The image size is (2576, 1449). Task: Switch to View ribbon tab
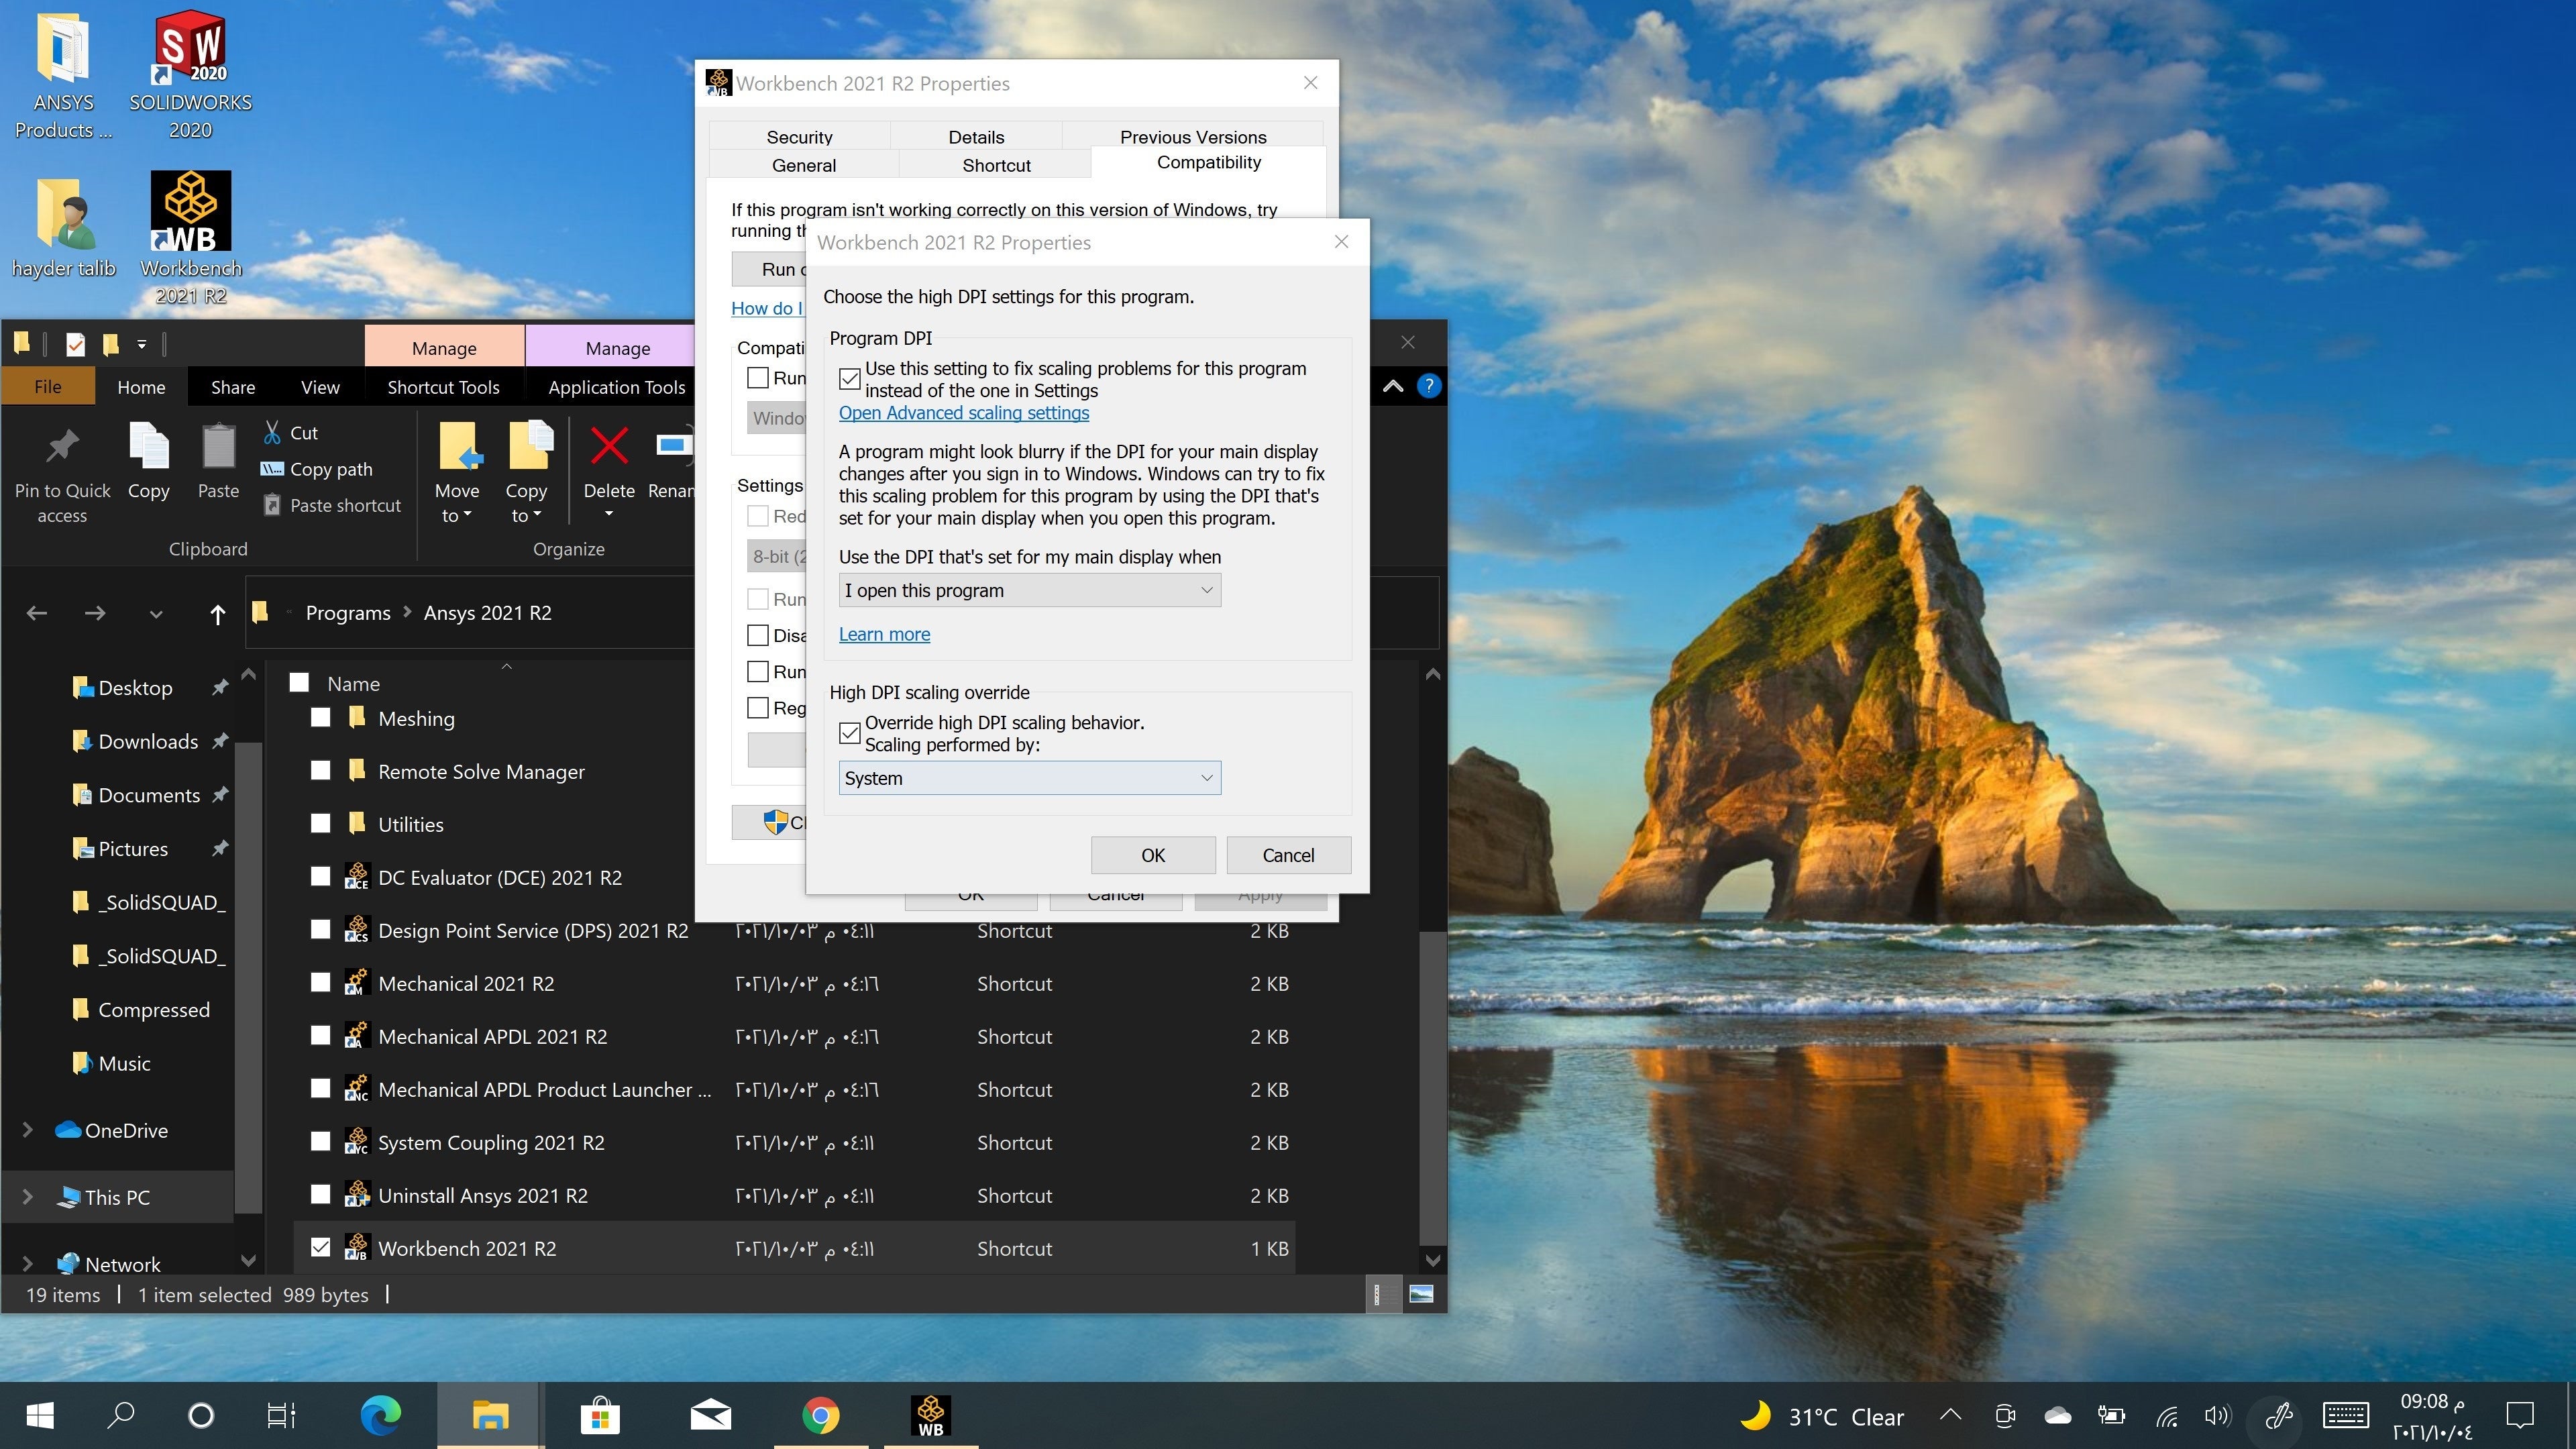pyautogui.click(x=320, y=387)
